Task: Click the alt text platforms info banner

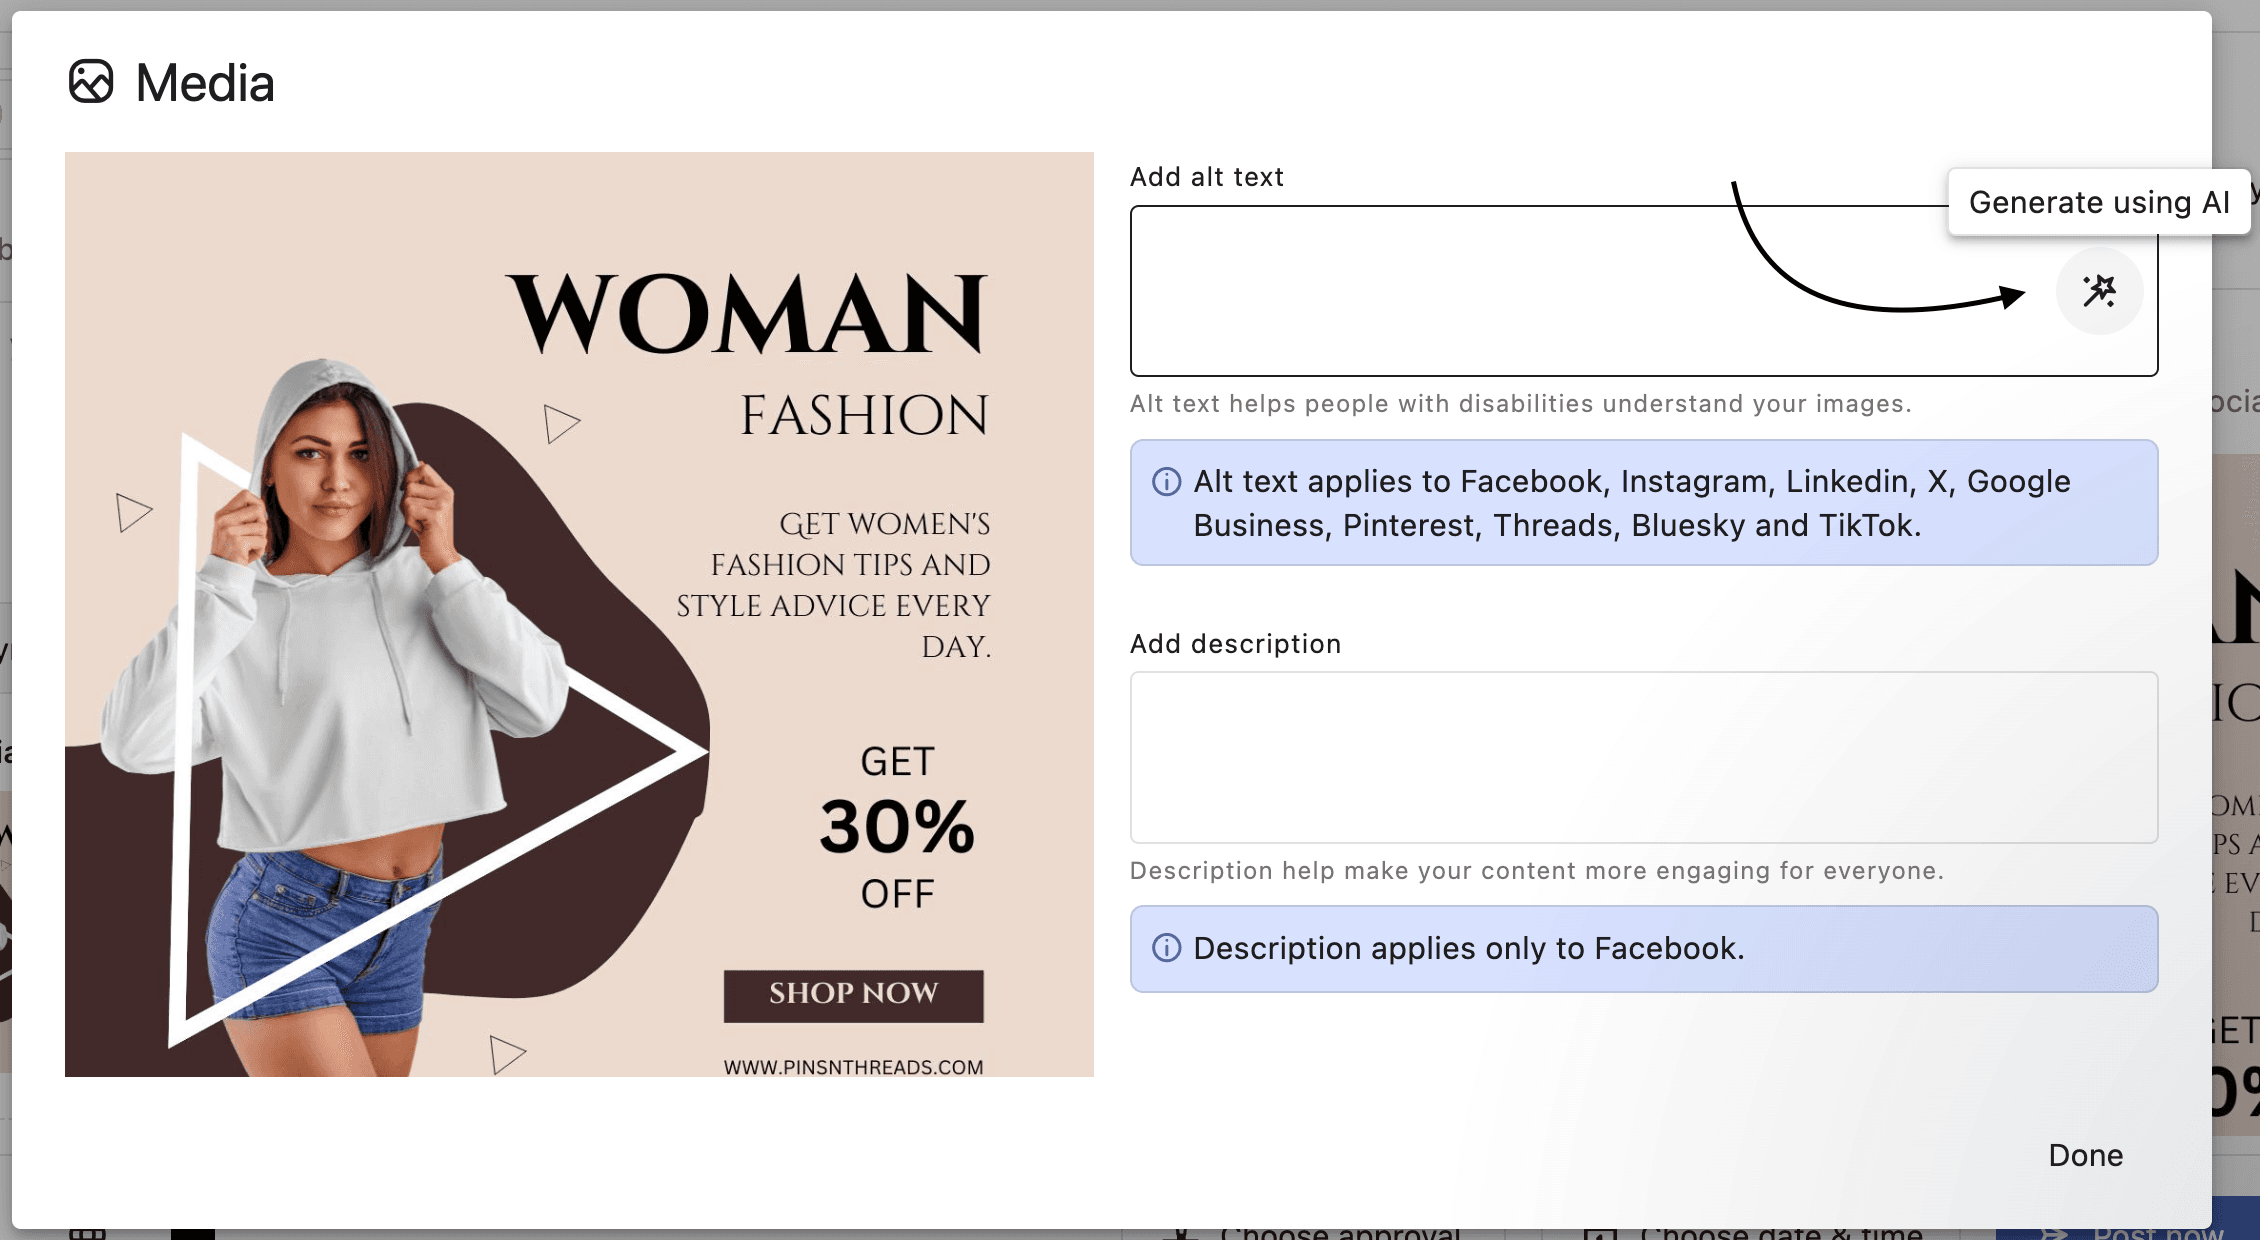Action: (x=1643, y=503)
